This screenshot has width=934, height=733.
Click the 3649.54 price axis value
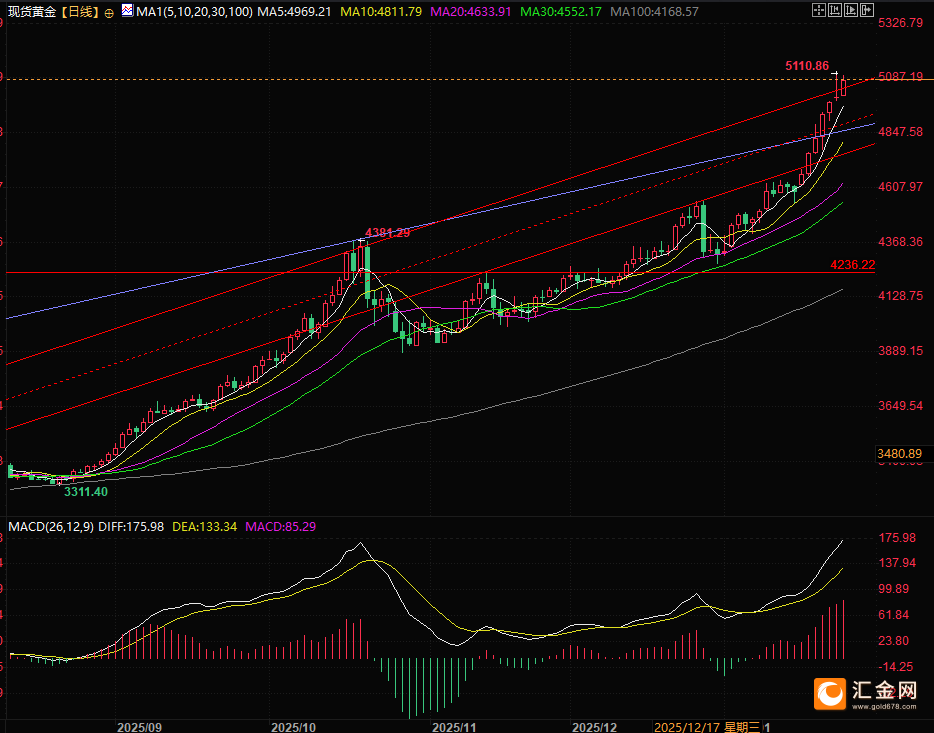coord(901,405)
